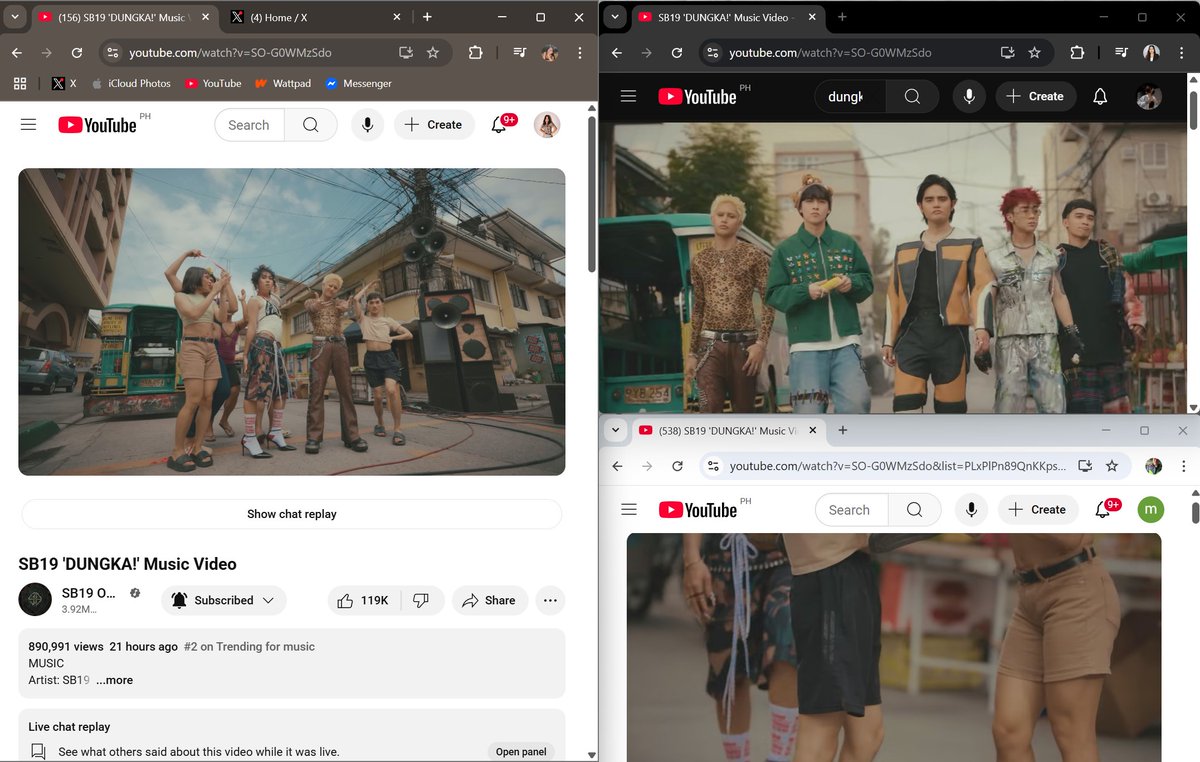Screen dimensions: 1200x762
Task: Click Search input field in left window
Action: pyautogui.click(x=250, y=125)
